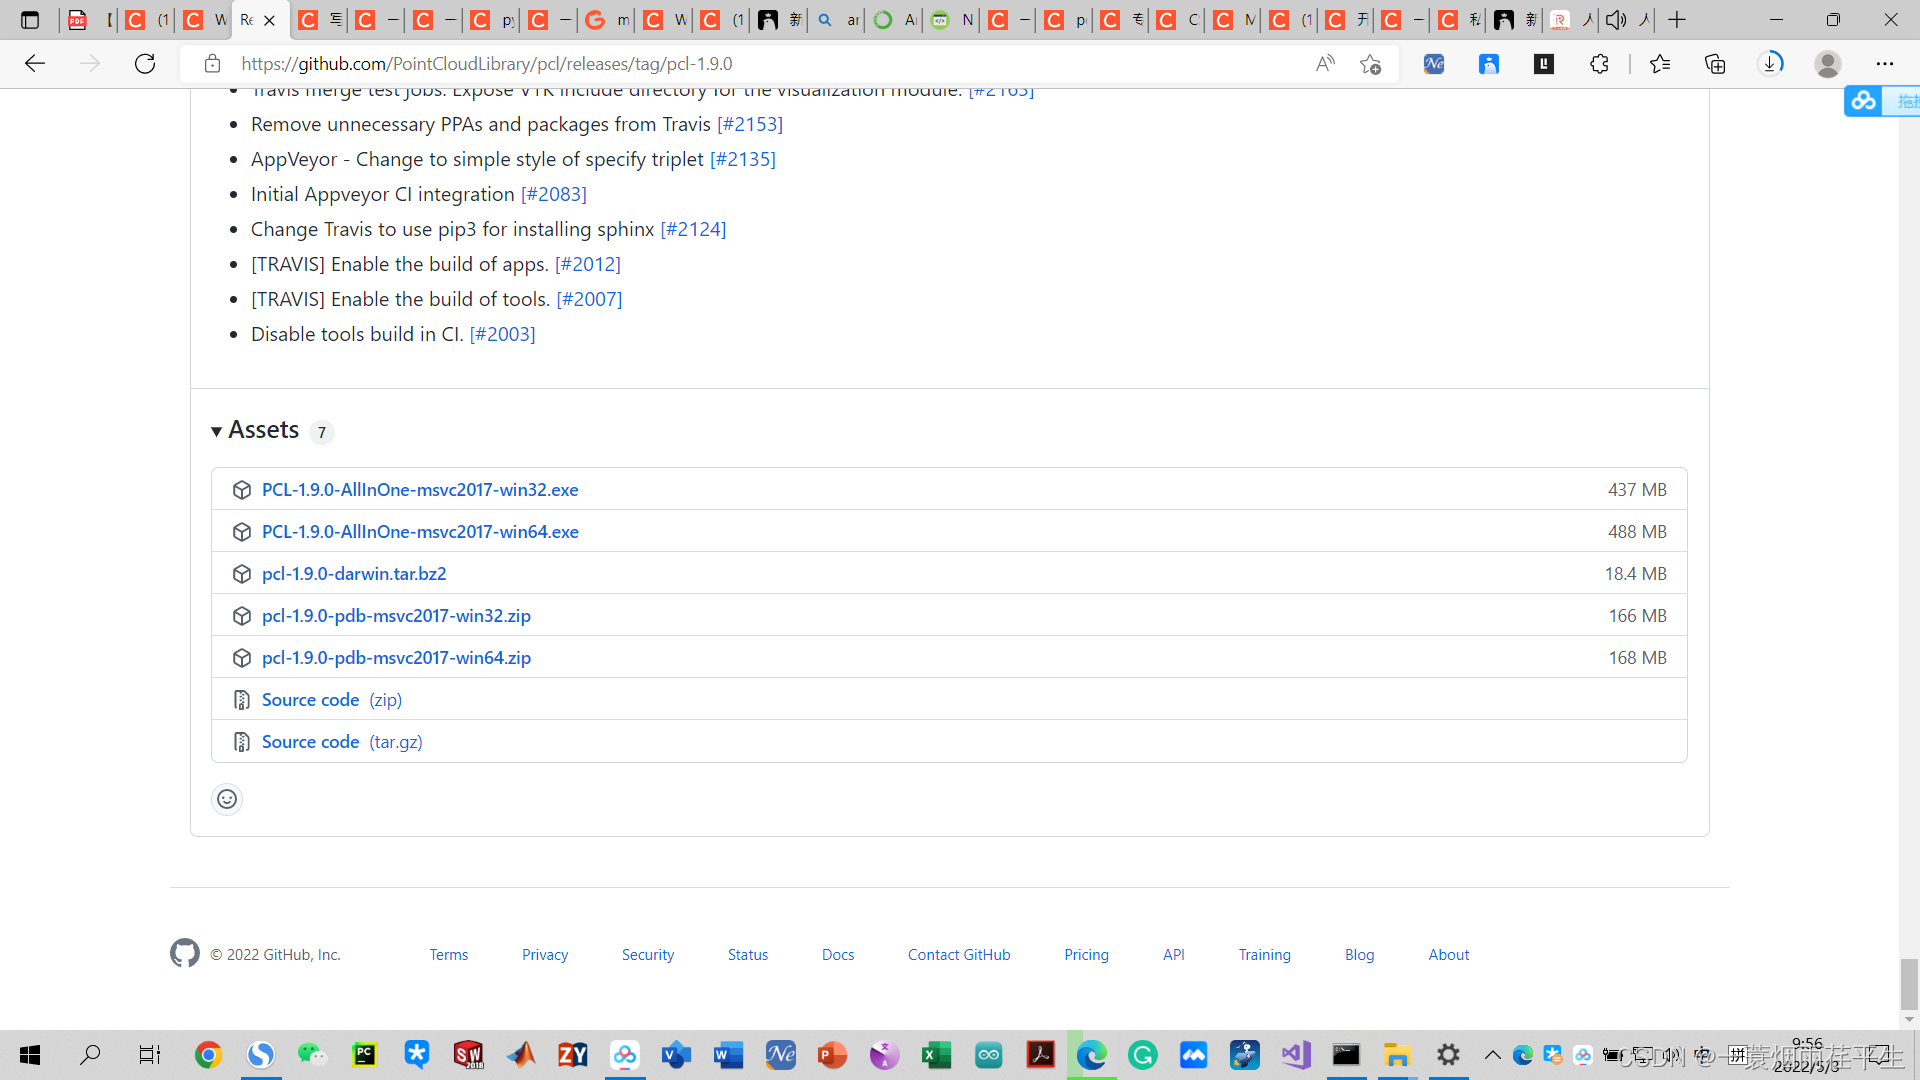Open WeChat from taskbar
Screen dimensions: 1920x1080
point(312,1055)
